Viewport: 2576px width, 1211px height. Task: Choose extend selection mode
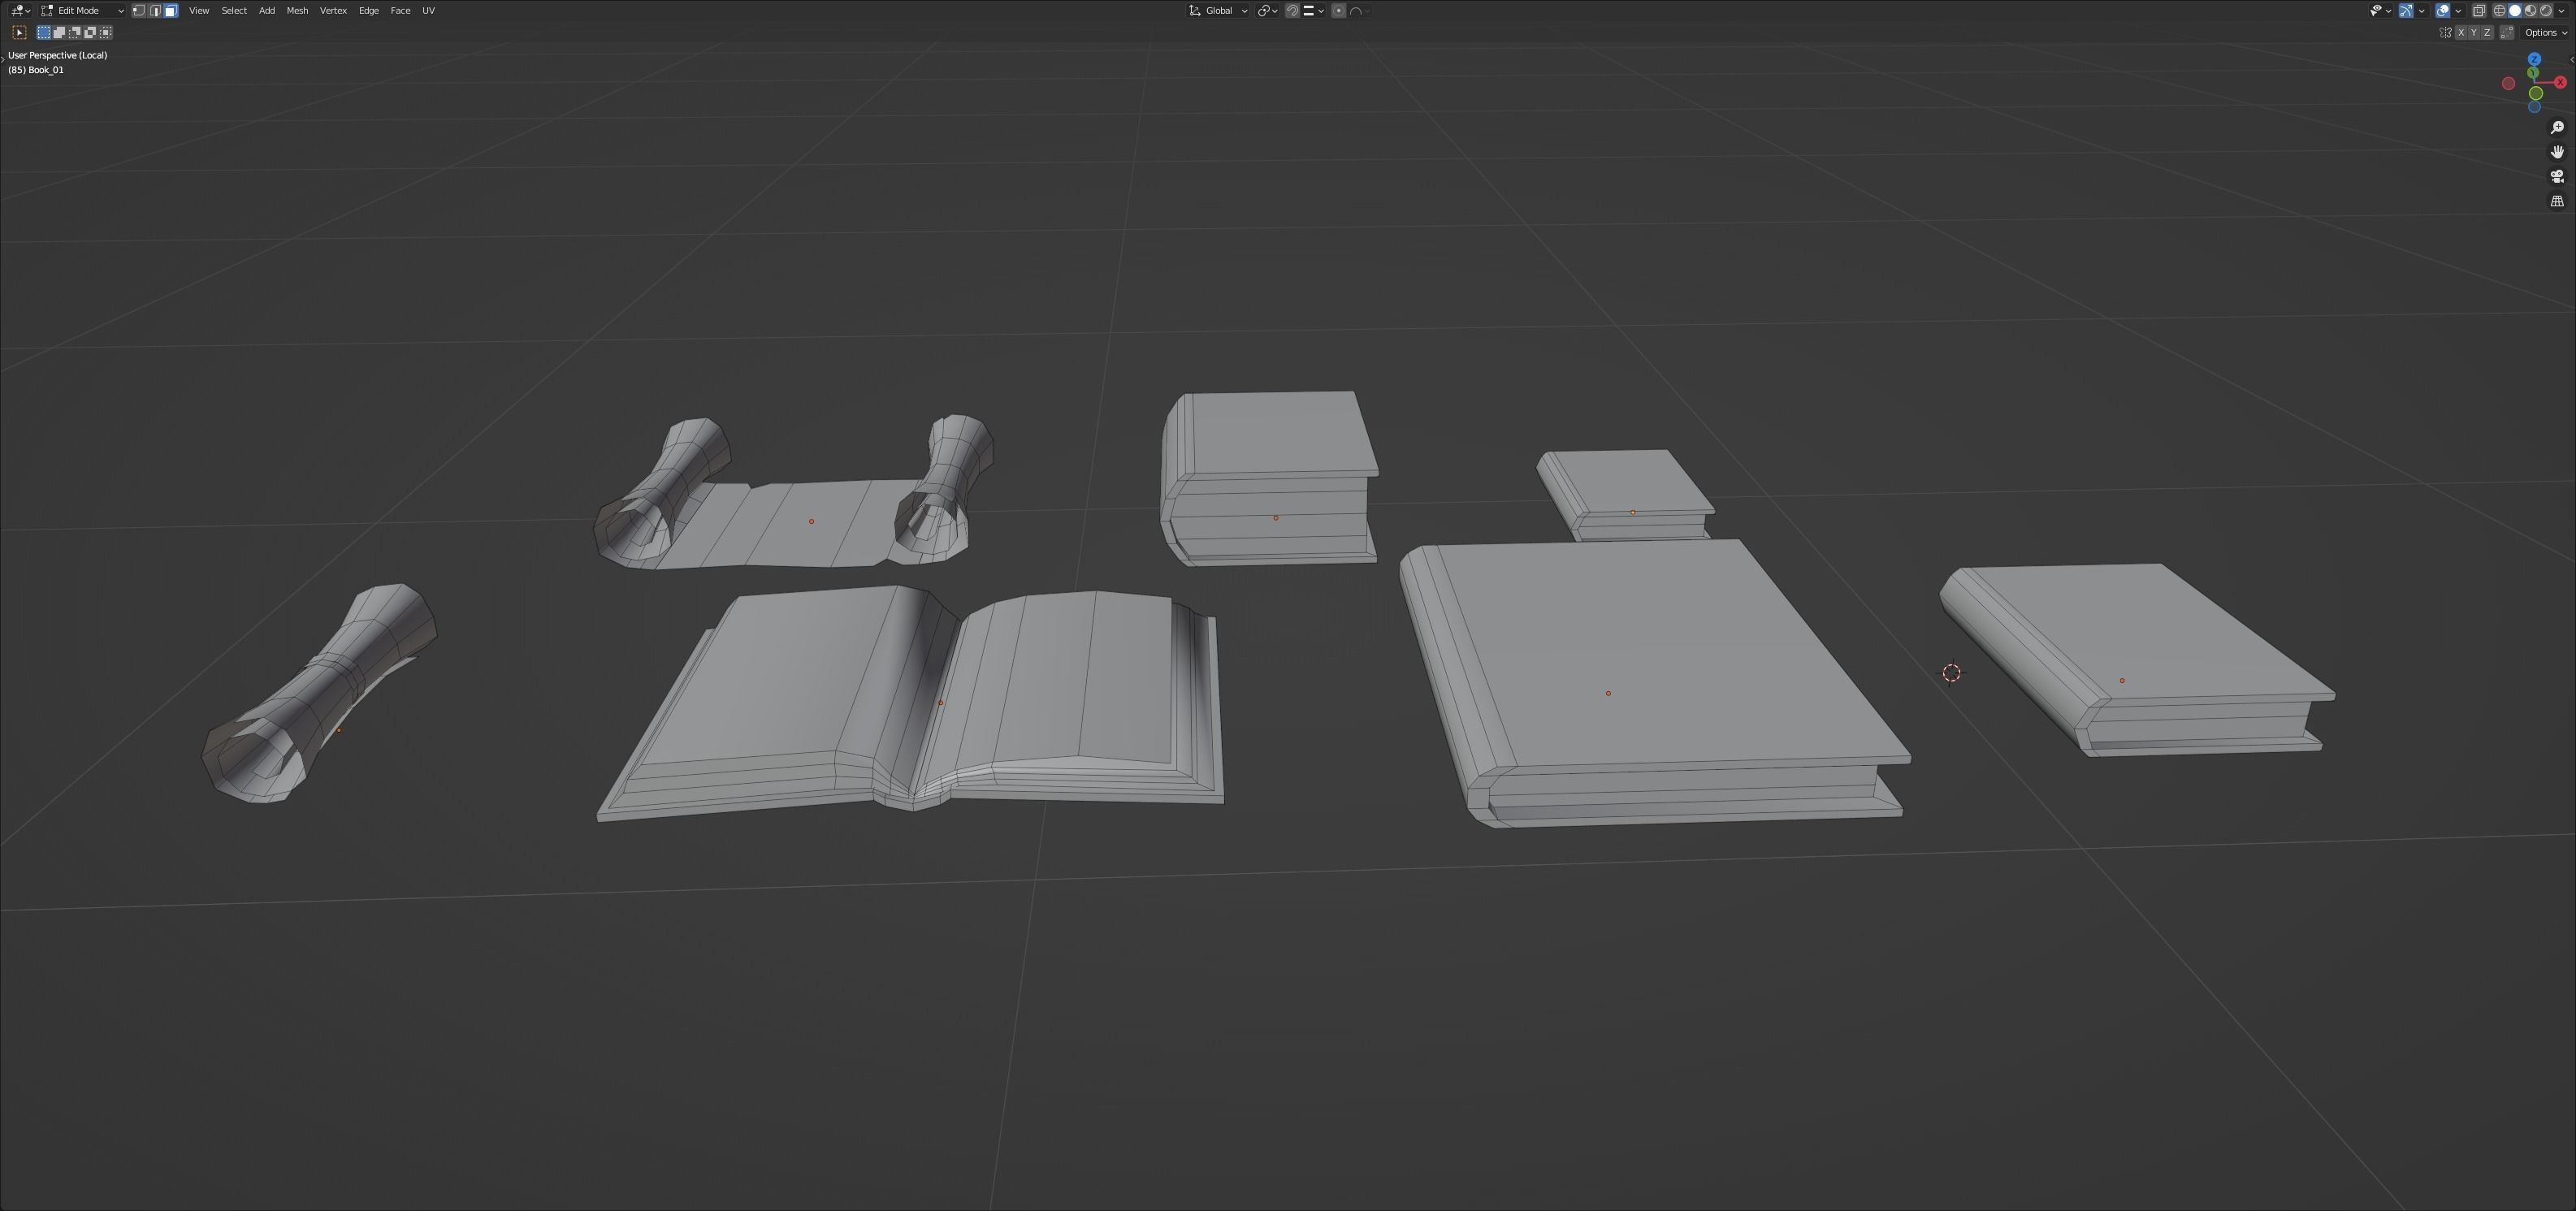59,32
